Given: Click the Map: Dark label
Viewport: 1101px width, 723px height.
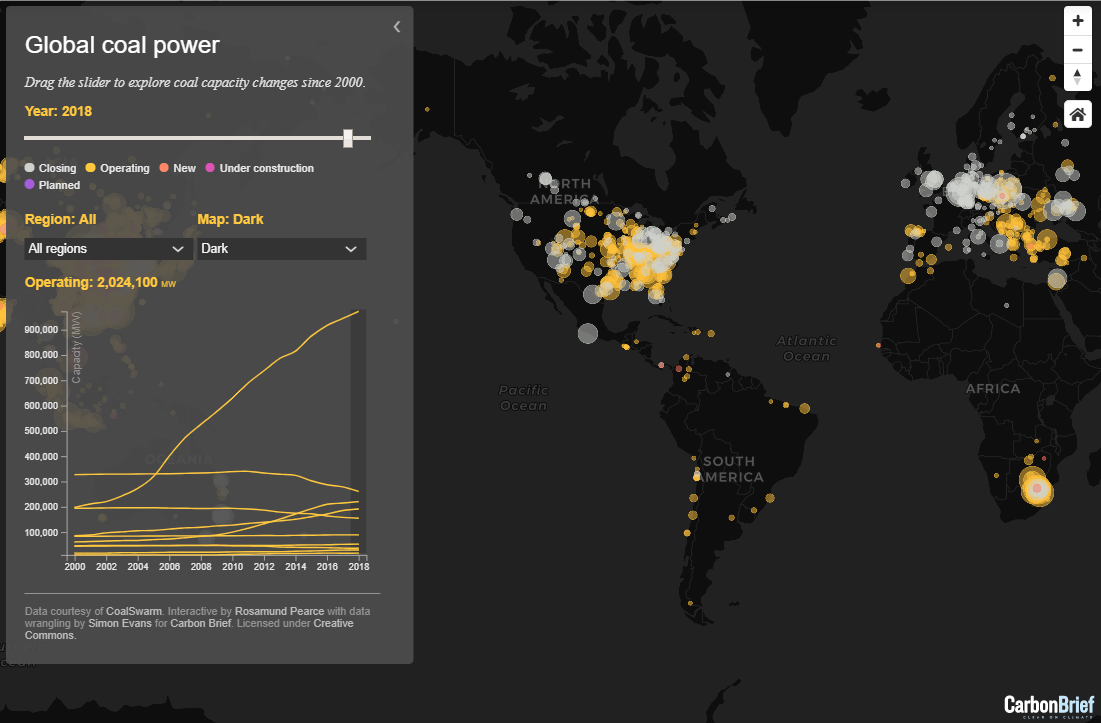Looking at the screenshot, I should [230, 219].
